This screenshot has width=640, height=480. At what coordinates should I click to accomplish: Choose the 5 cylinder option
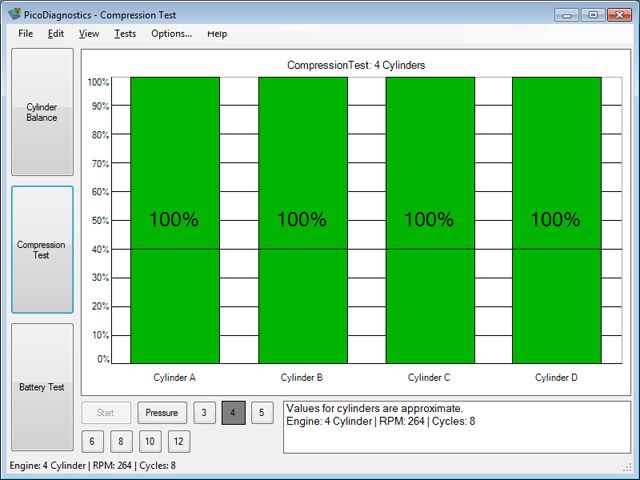click(261, 412)
